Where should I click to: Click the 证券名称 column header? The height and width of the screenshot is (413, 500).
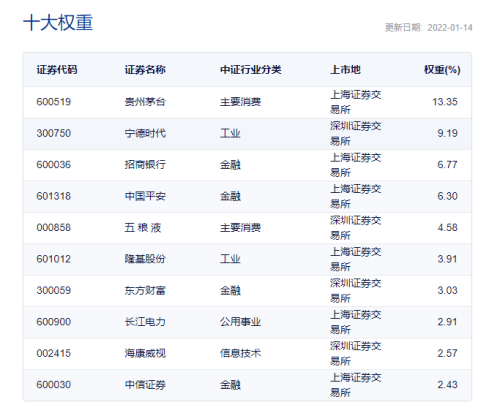[145, 70]
